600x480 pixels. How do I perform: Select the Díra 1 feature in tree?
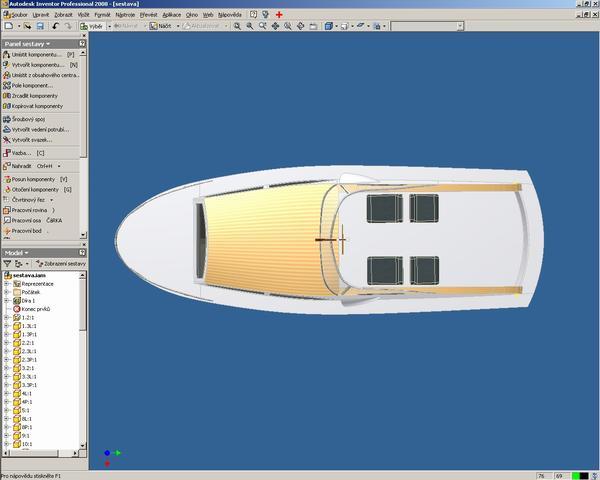coord(28,300)
